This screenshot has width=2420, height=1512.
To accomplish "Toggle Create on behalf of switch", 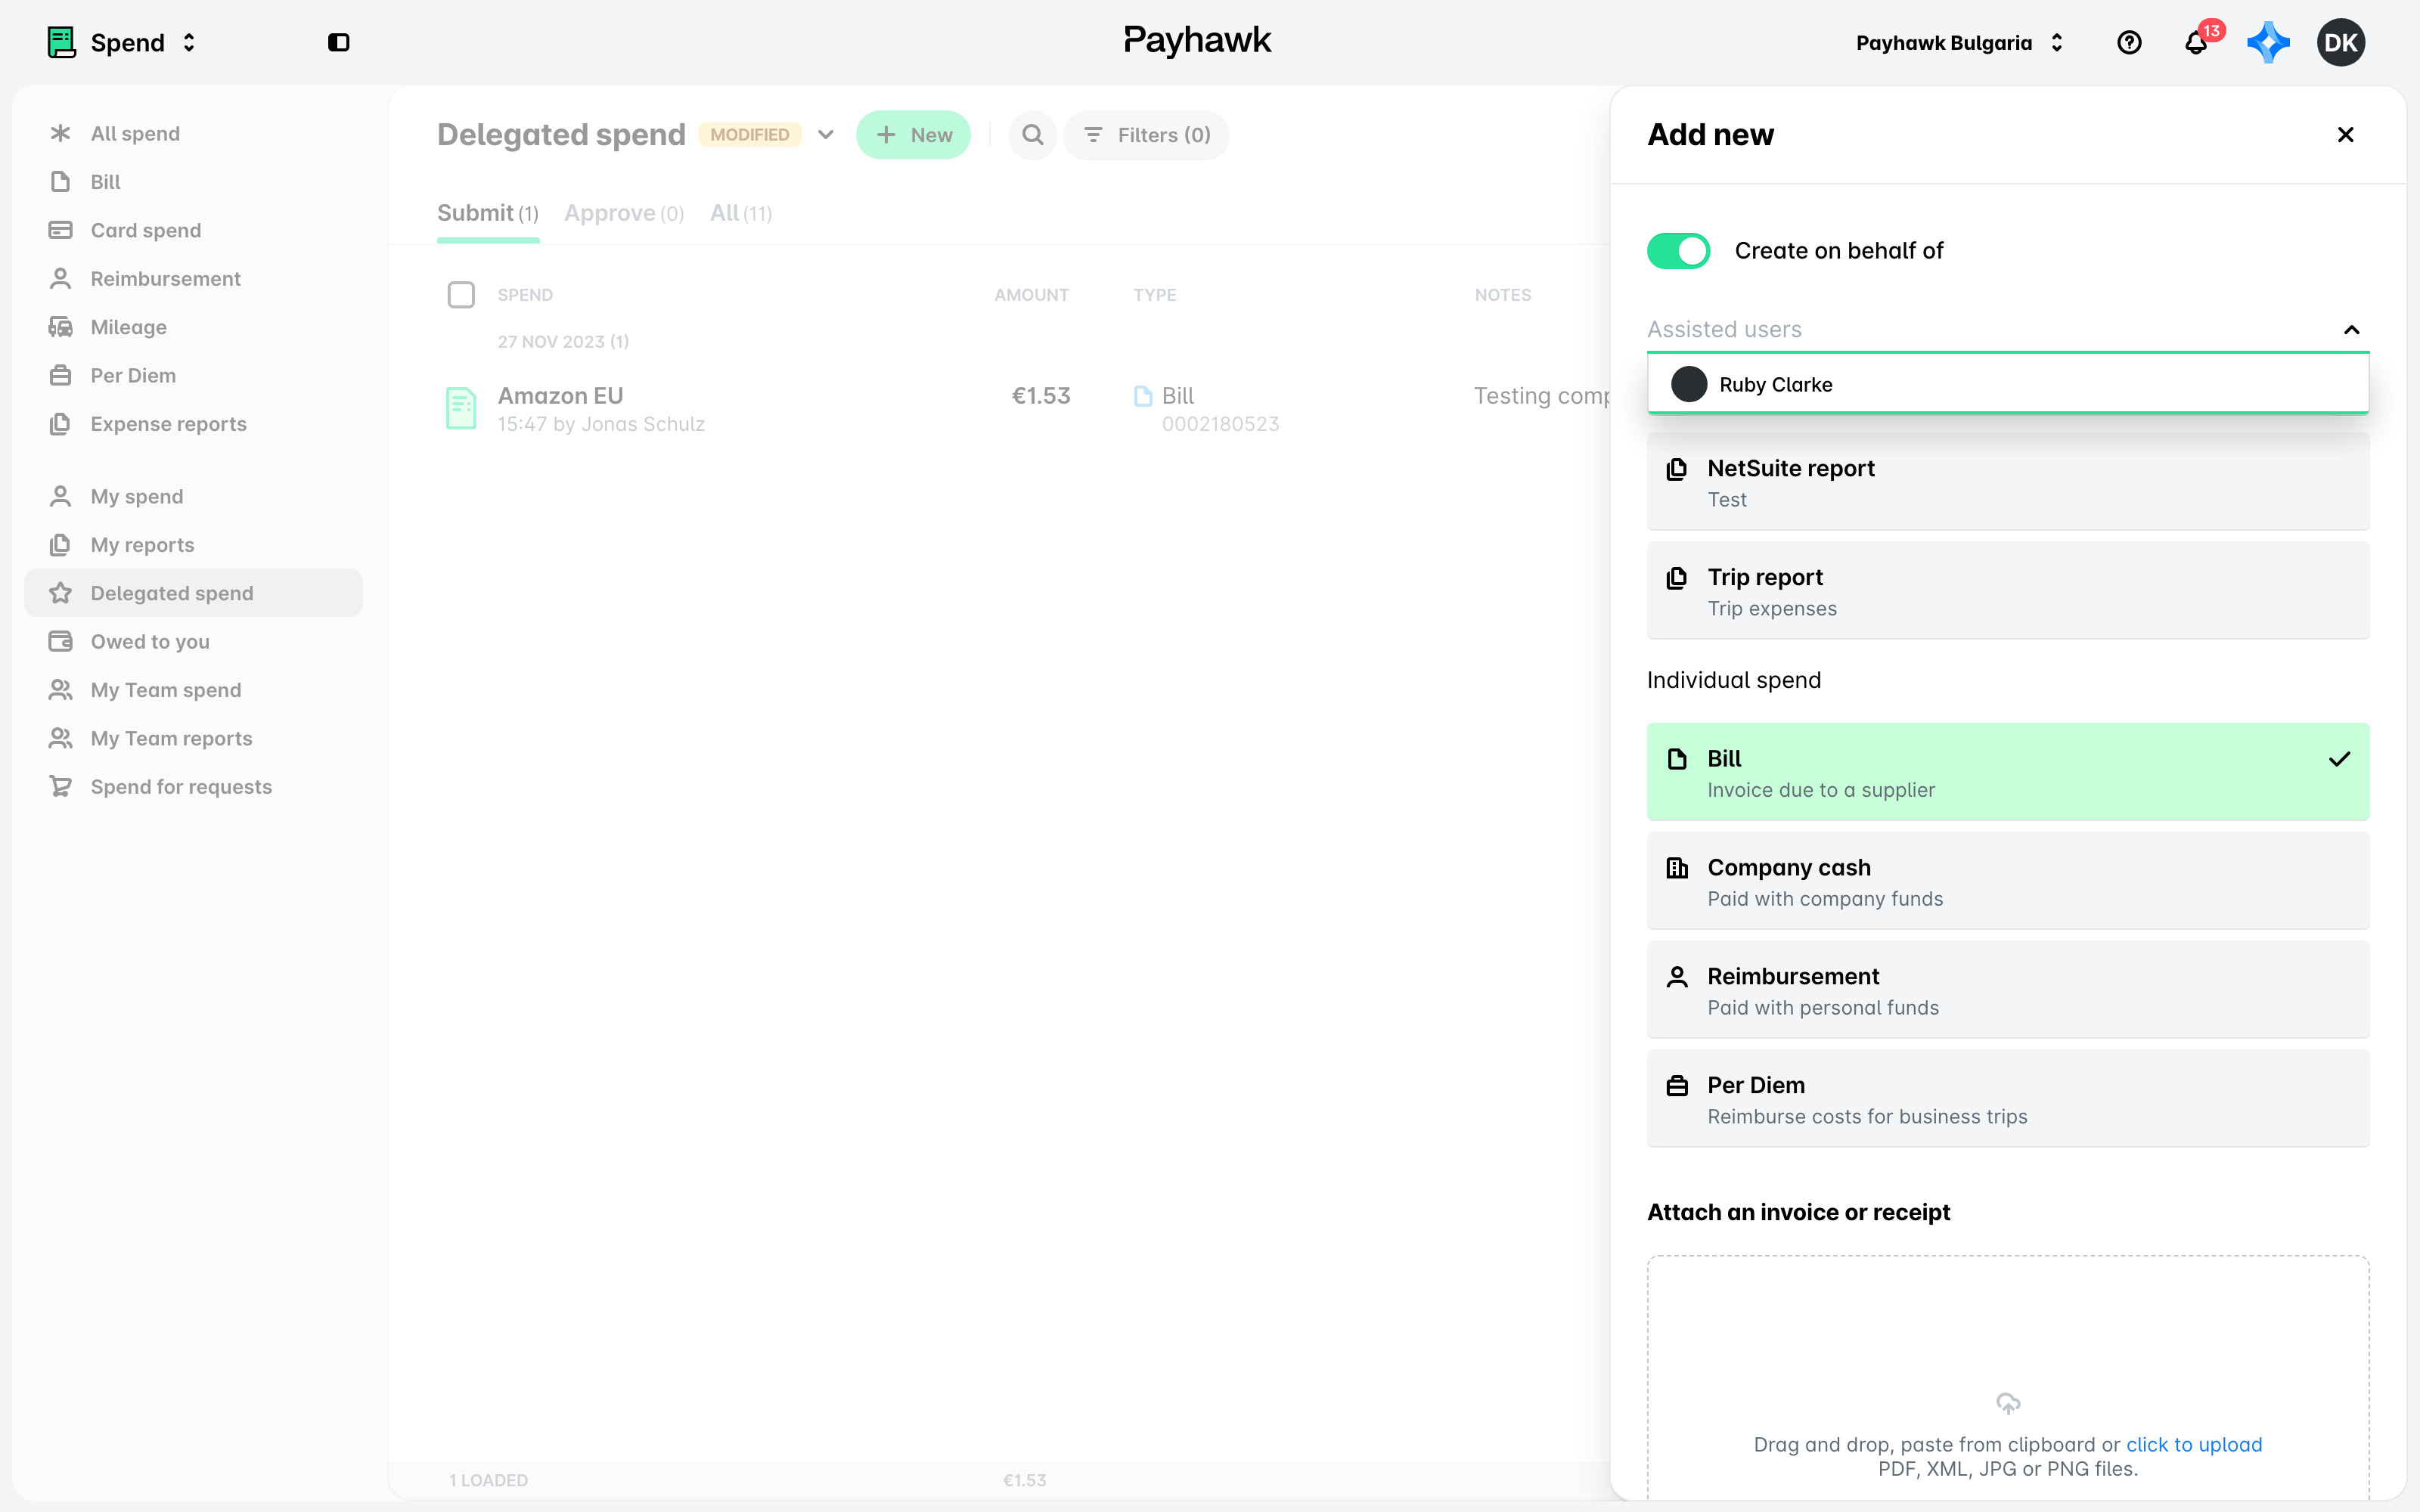I will point(1678,251).
